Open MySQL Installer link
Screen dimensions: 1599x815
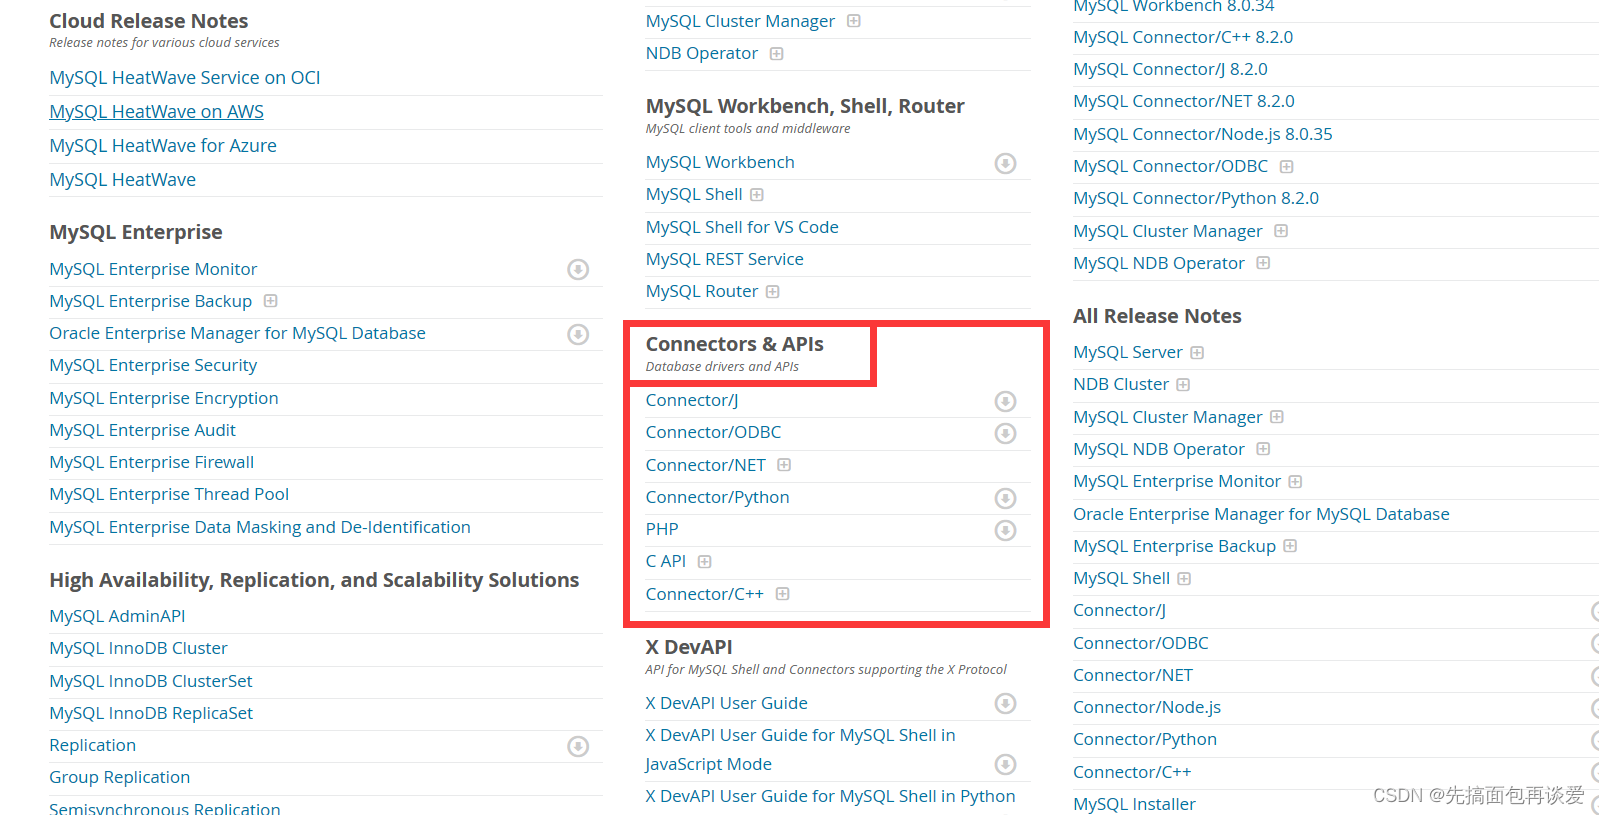pyautogui.click(x=1134, y=804)
